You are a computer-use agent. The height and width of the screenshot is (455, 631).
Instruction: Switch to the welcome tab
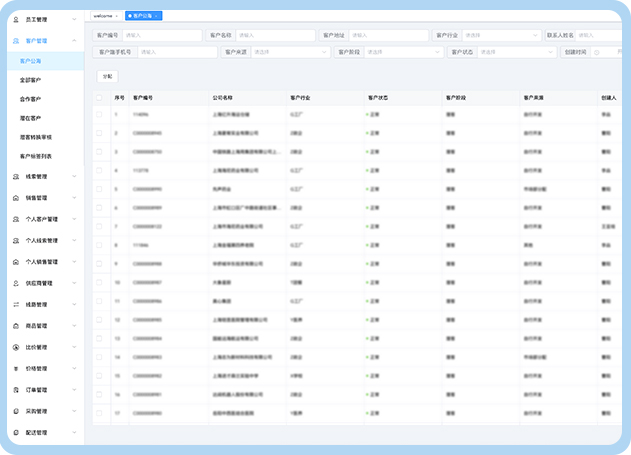[103, 16]
